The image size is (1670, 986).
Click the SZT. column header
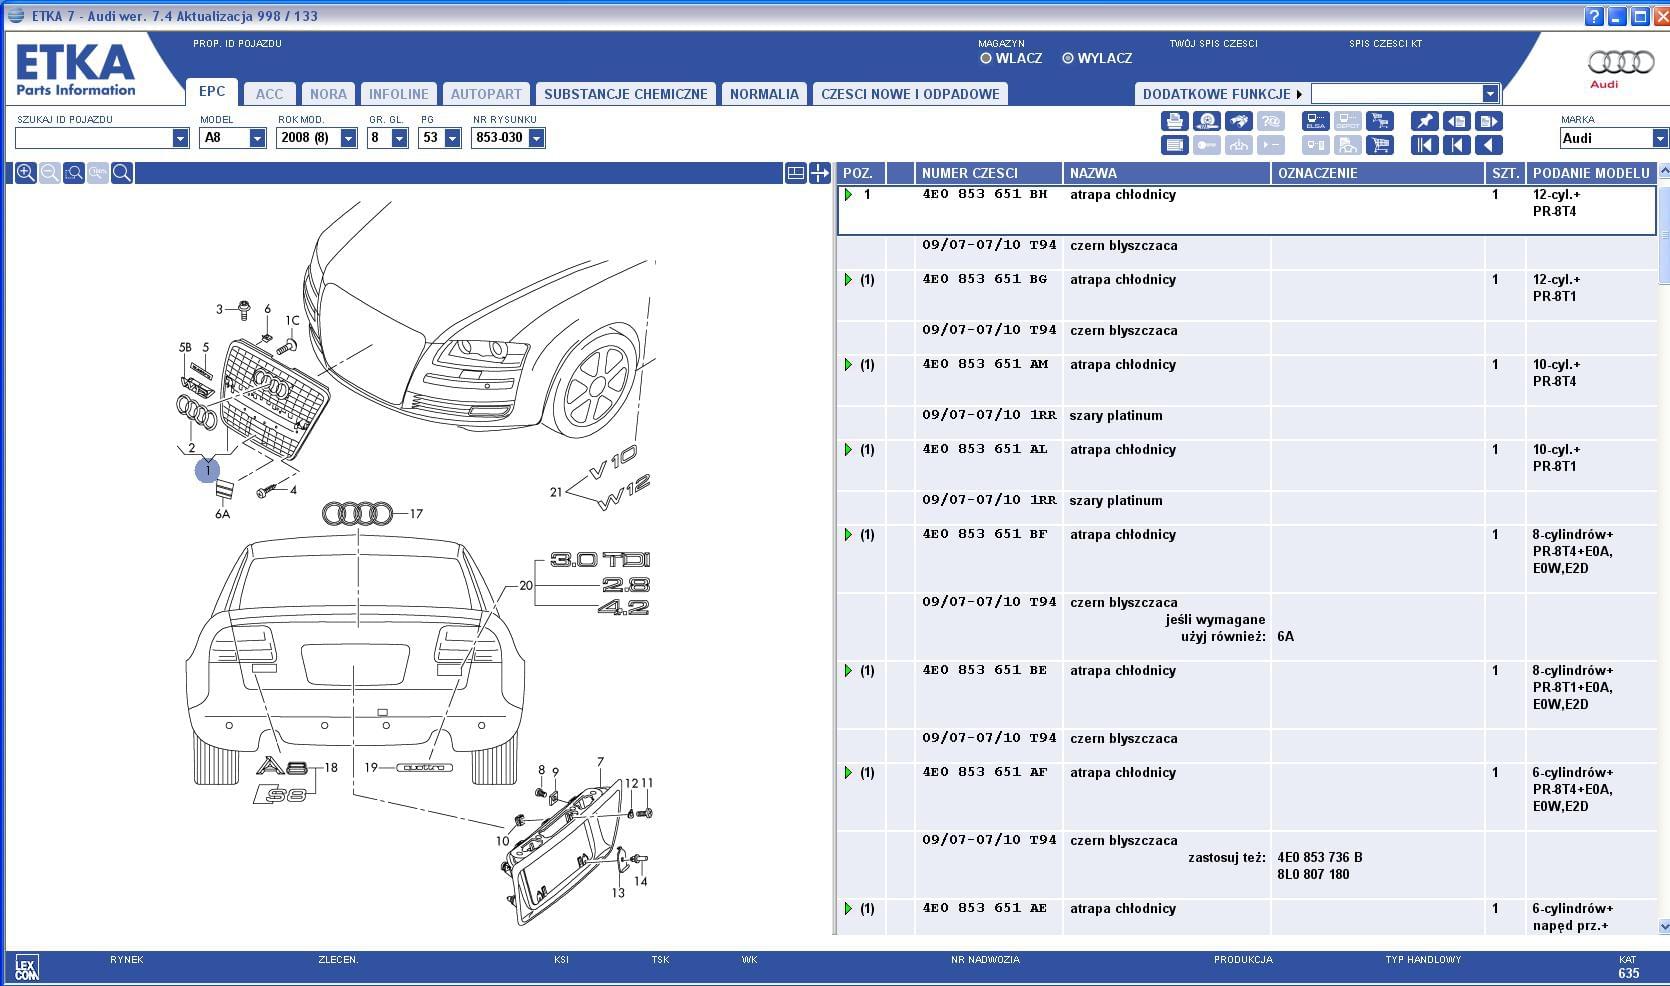(x=1505, y=173)
